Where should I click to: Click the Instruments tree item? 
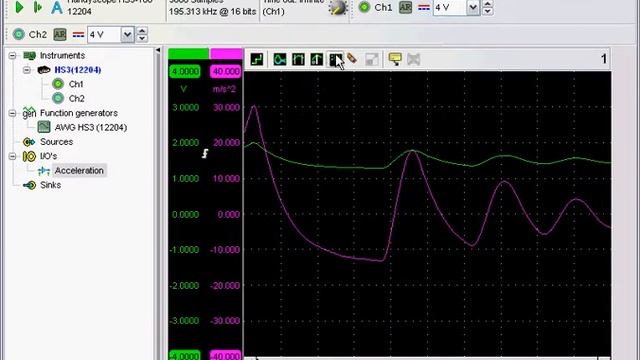pos(62,56)
